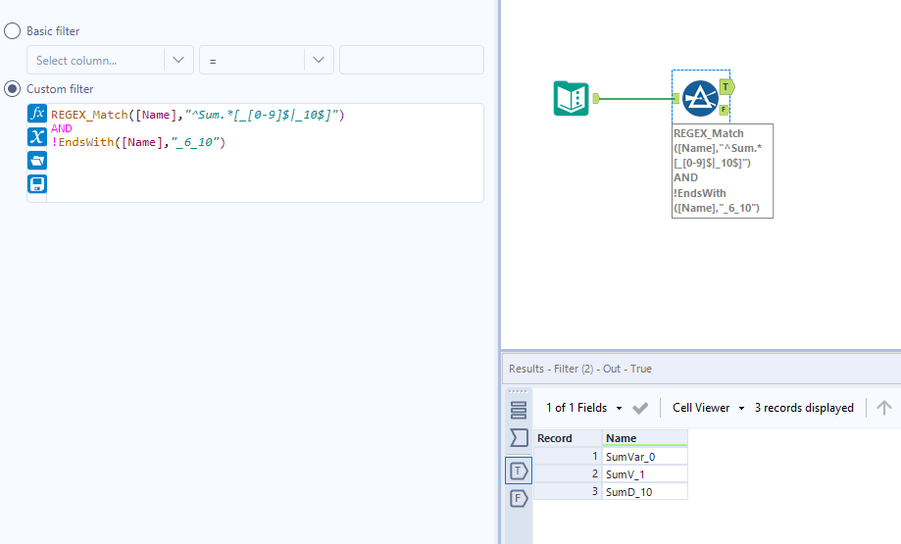
Task: Click record number 2 row header
Action: click(568, 474)
